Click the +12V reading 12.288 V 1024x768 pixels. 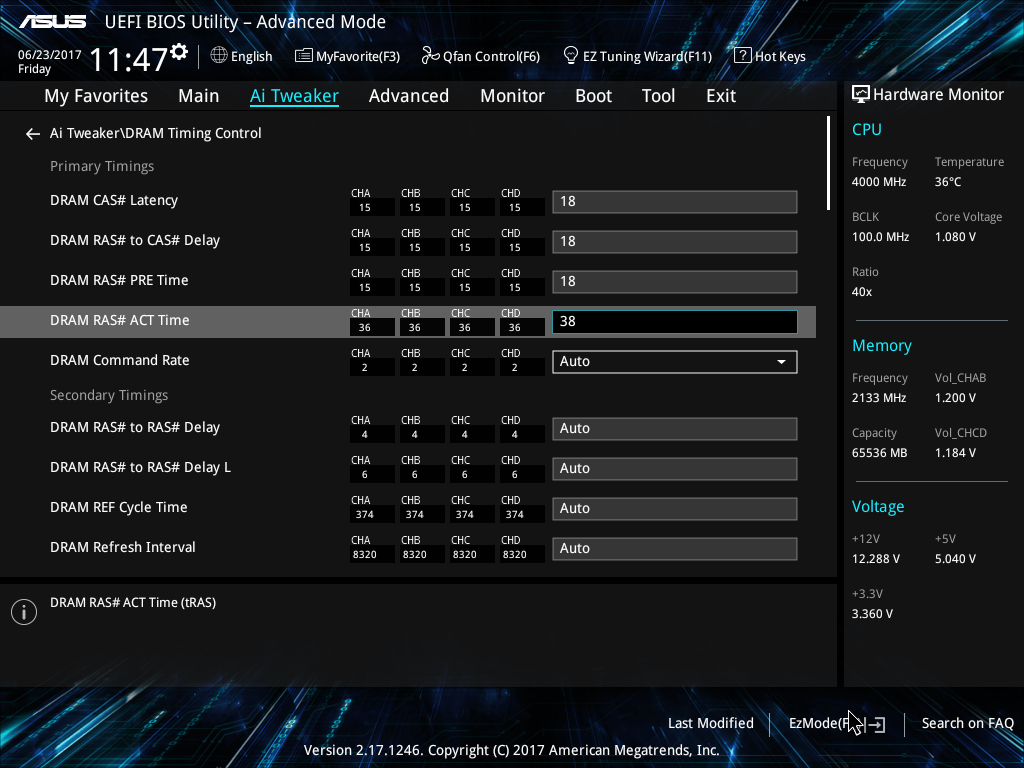(x=876, y=559)
